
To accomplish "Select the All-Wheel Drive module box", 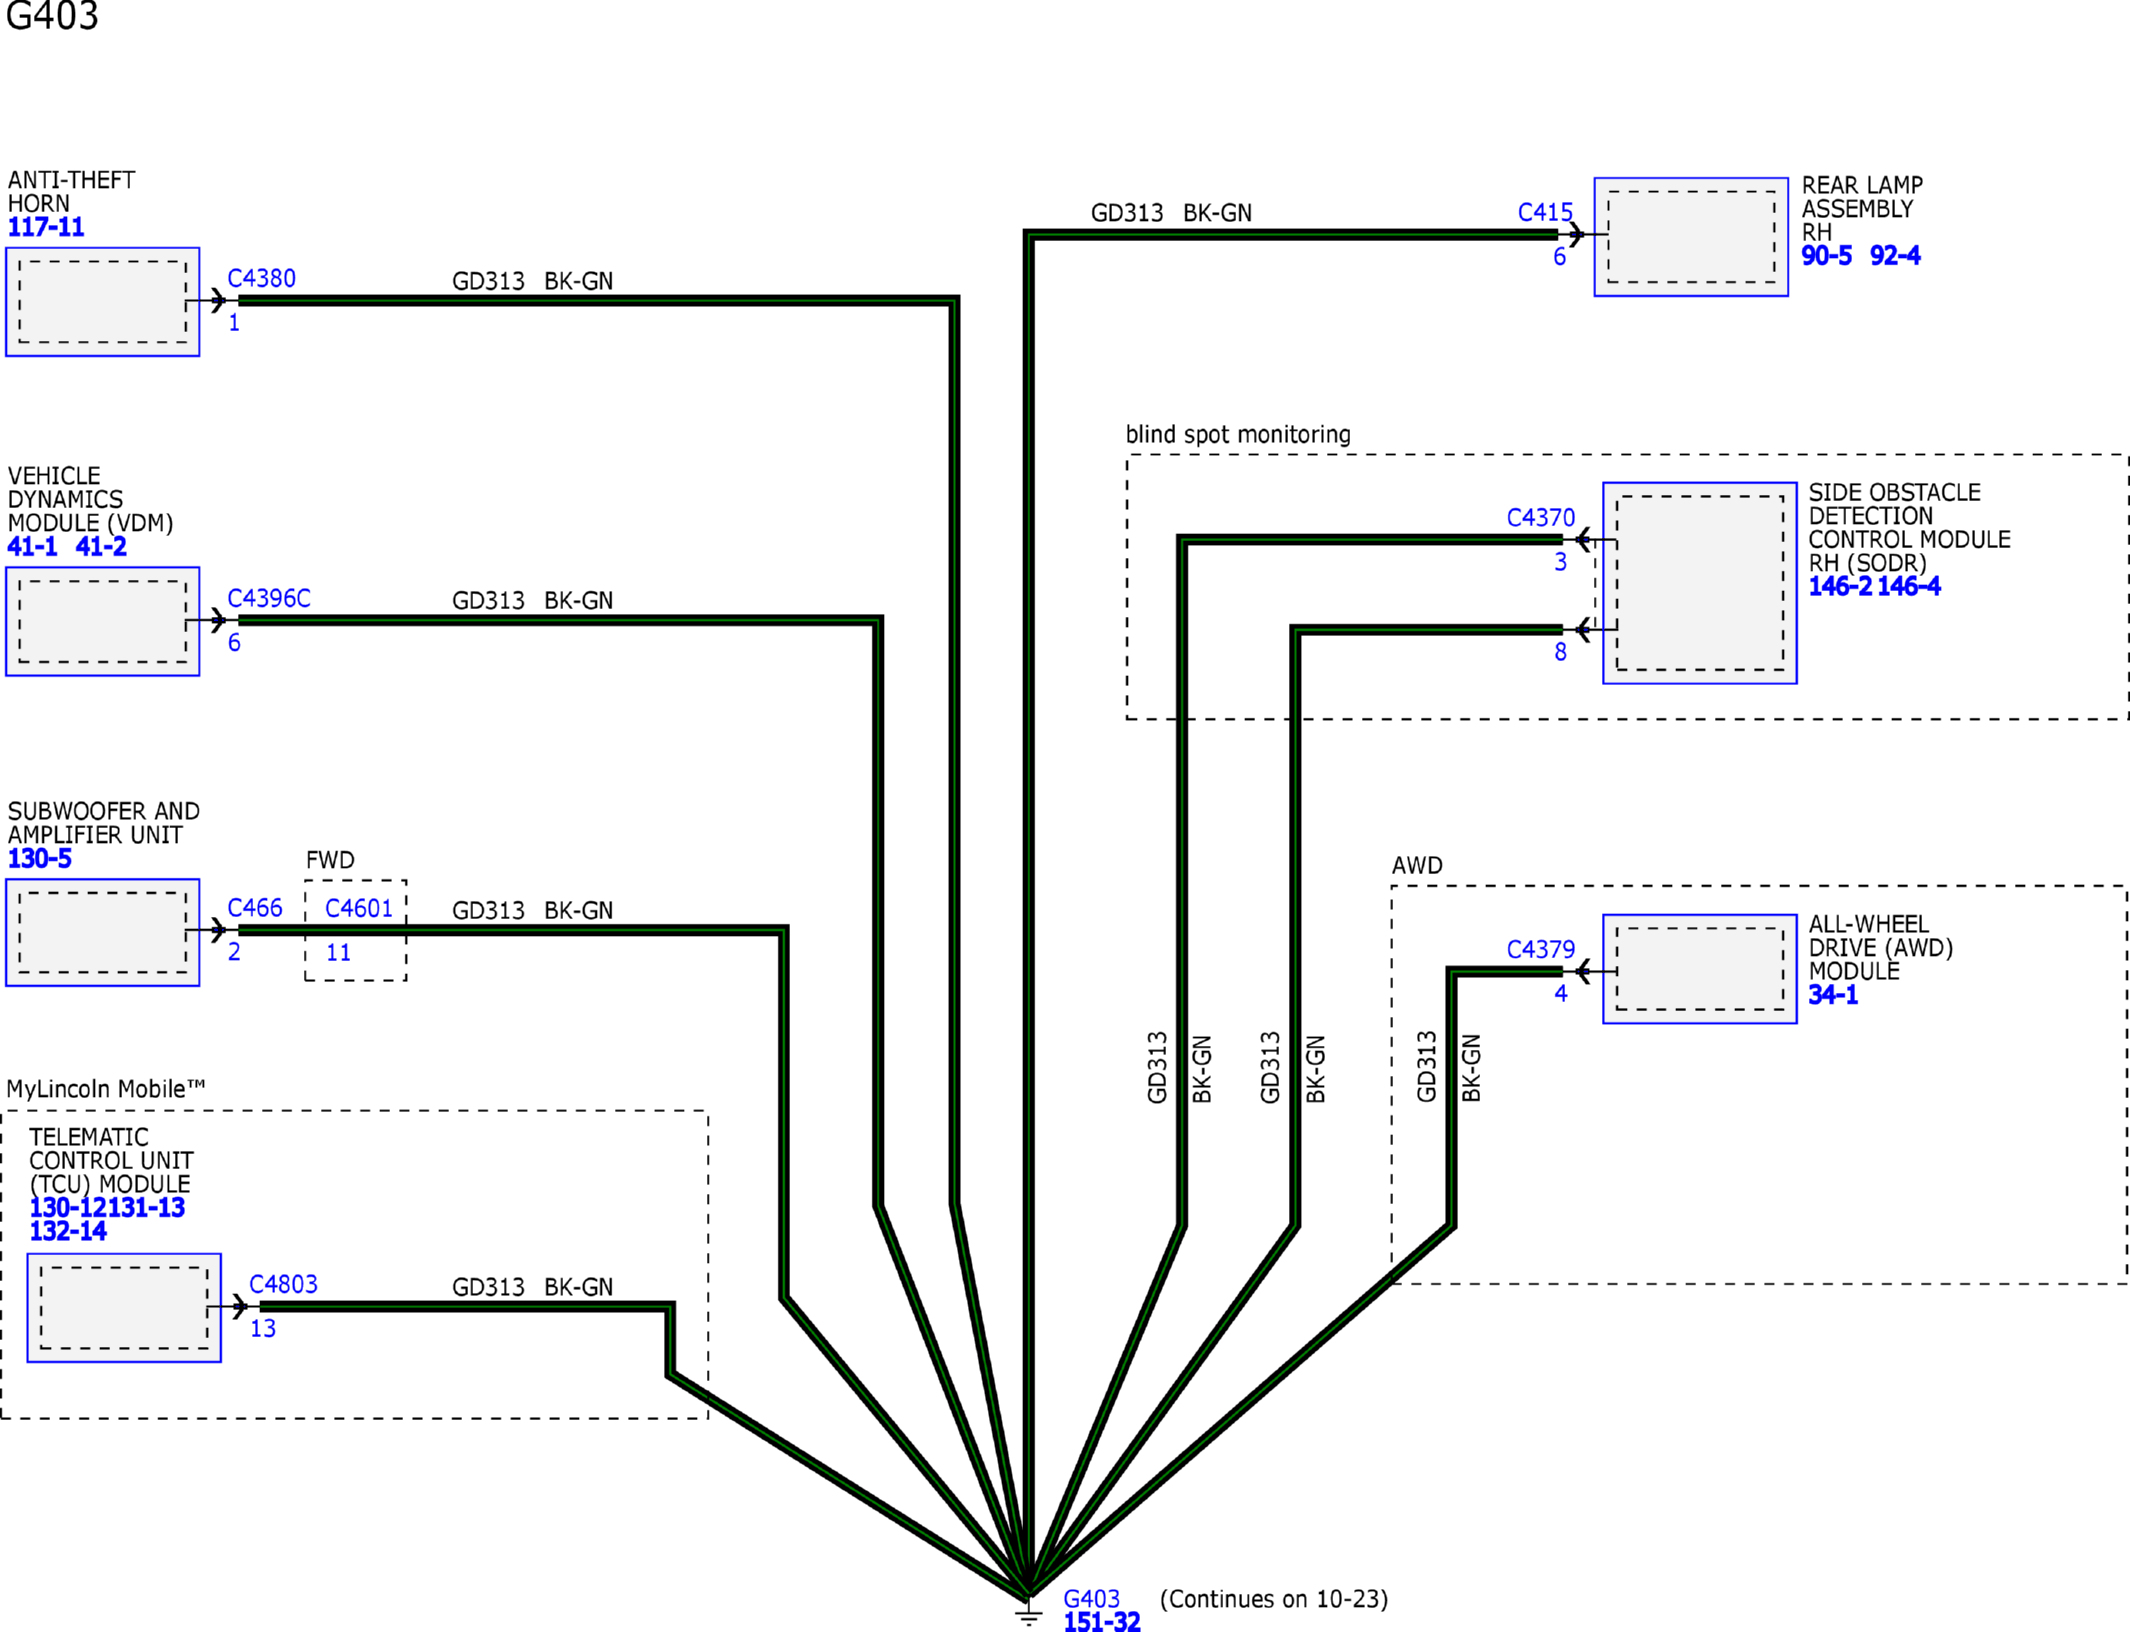I will (1700, 969).
